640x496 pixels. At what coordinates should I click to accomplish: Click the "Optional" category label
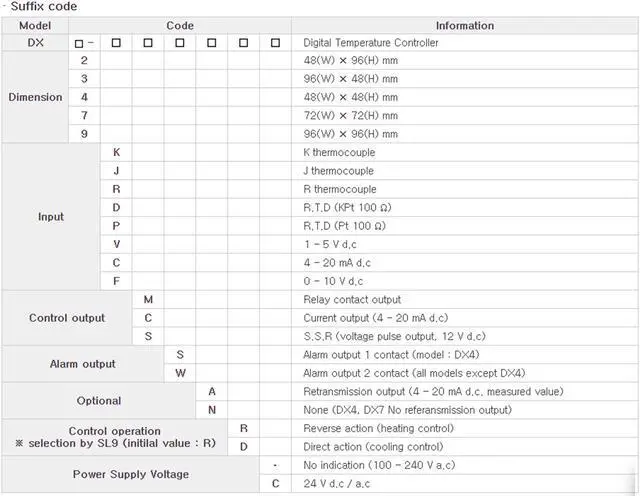pyautogui.click(x=99, y=401)
